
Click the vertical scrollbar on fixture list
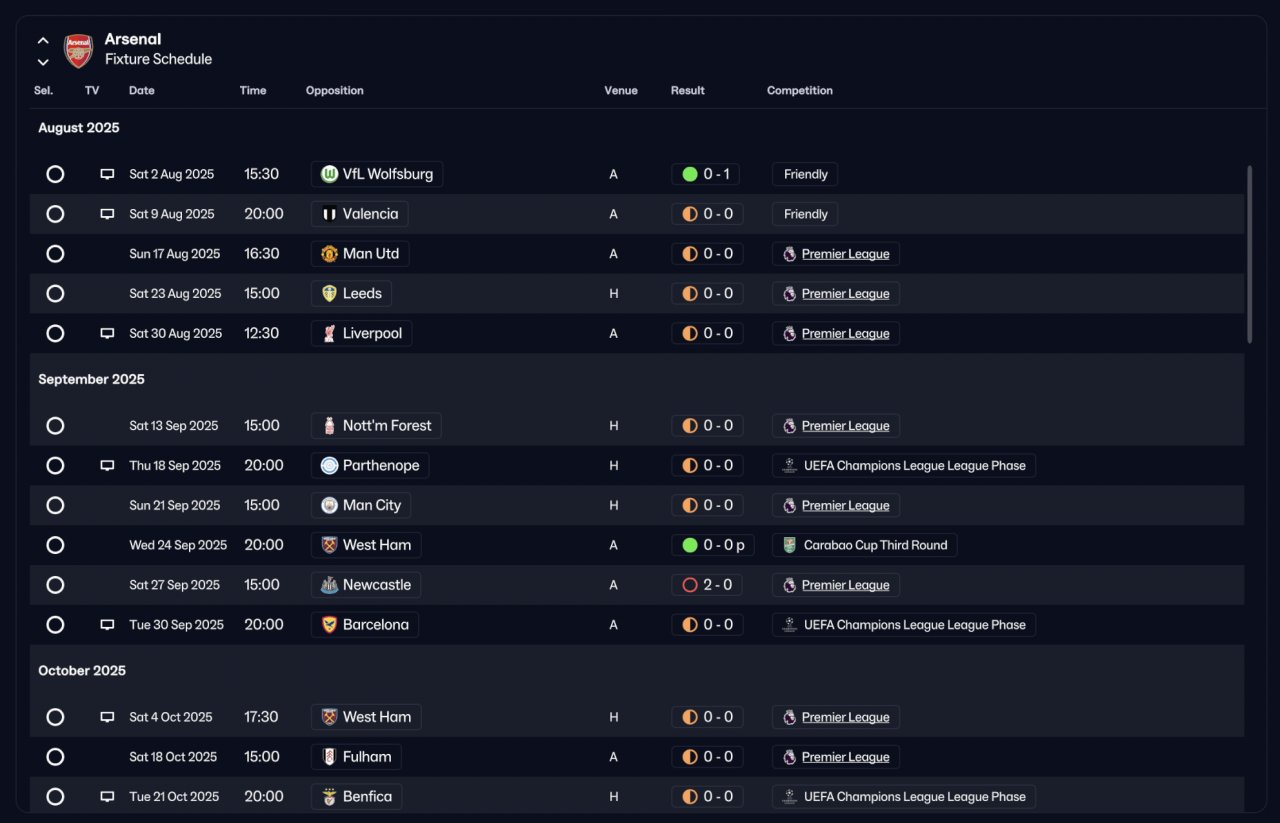[x=1249, y=255]
